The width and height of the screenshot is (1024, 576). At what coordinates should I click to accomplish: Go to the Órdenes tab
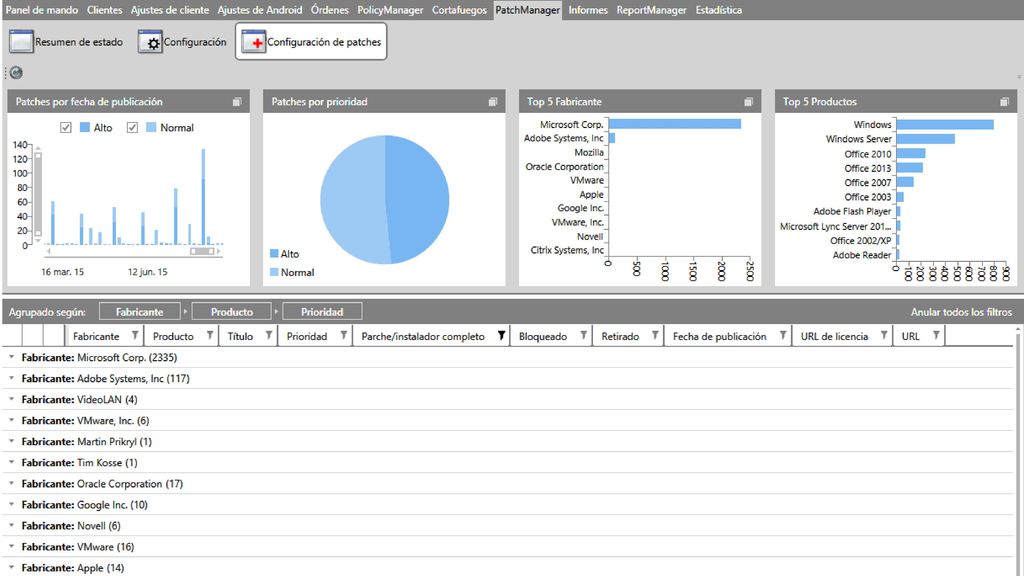point(330,10)
